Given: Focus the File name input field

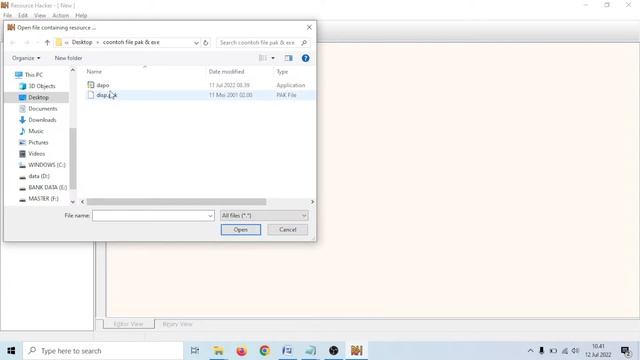Looking at the screenshot, I should pos(149,216).
